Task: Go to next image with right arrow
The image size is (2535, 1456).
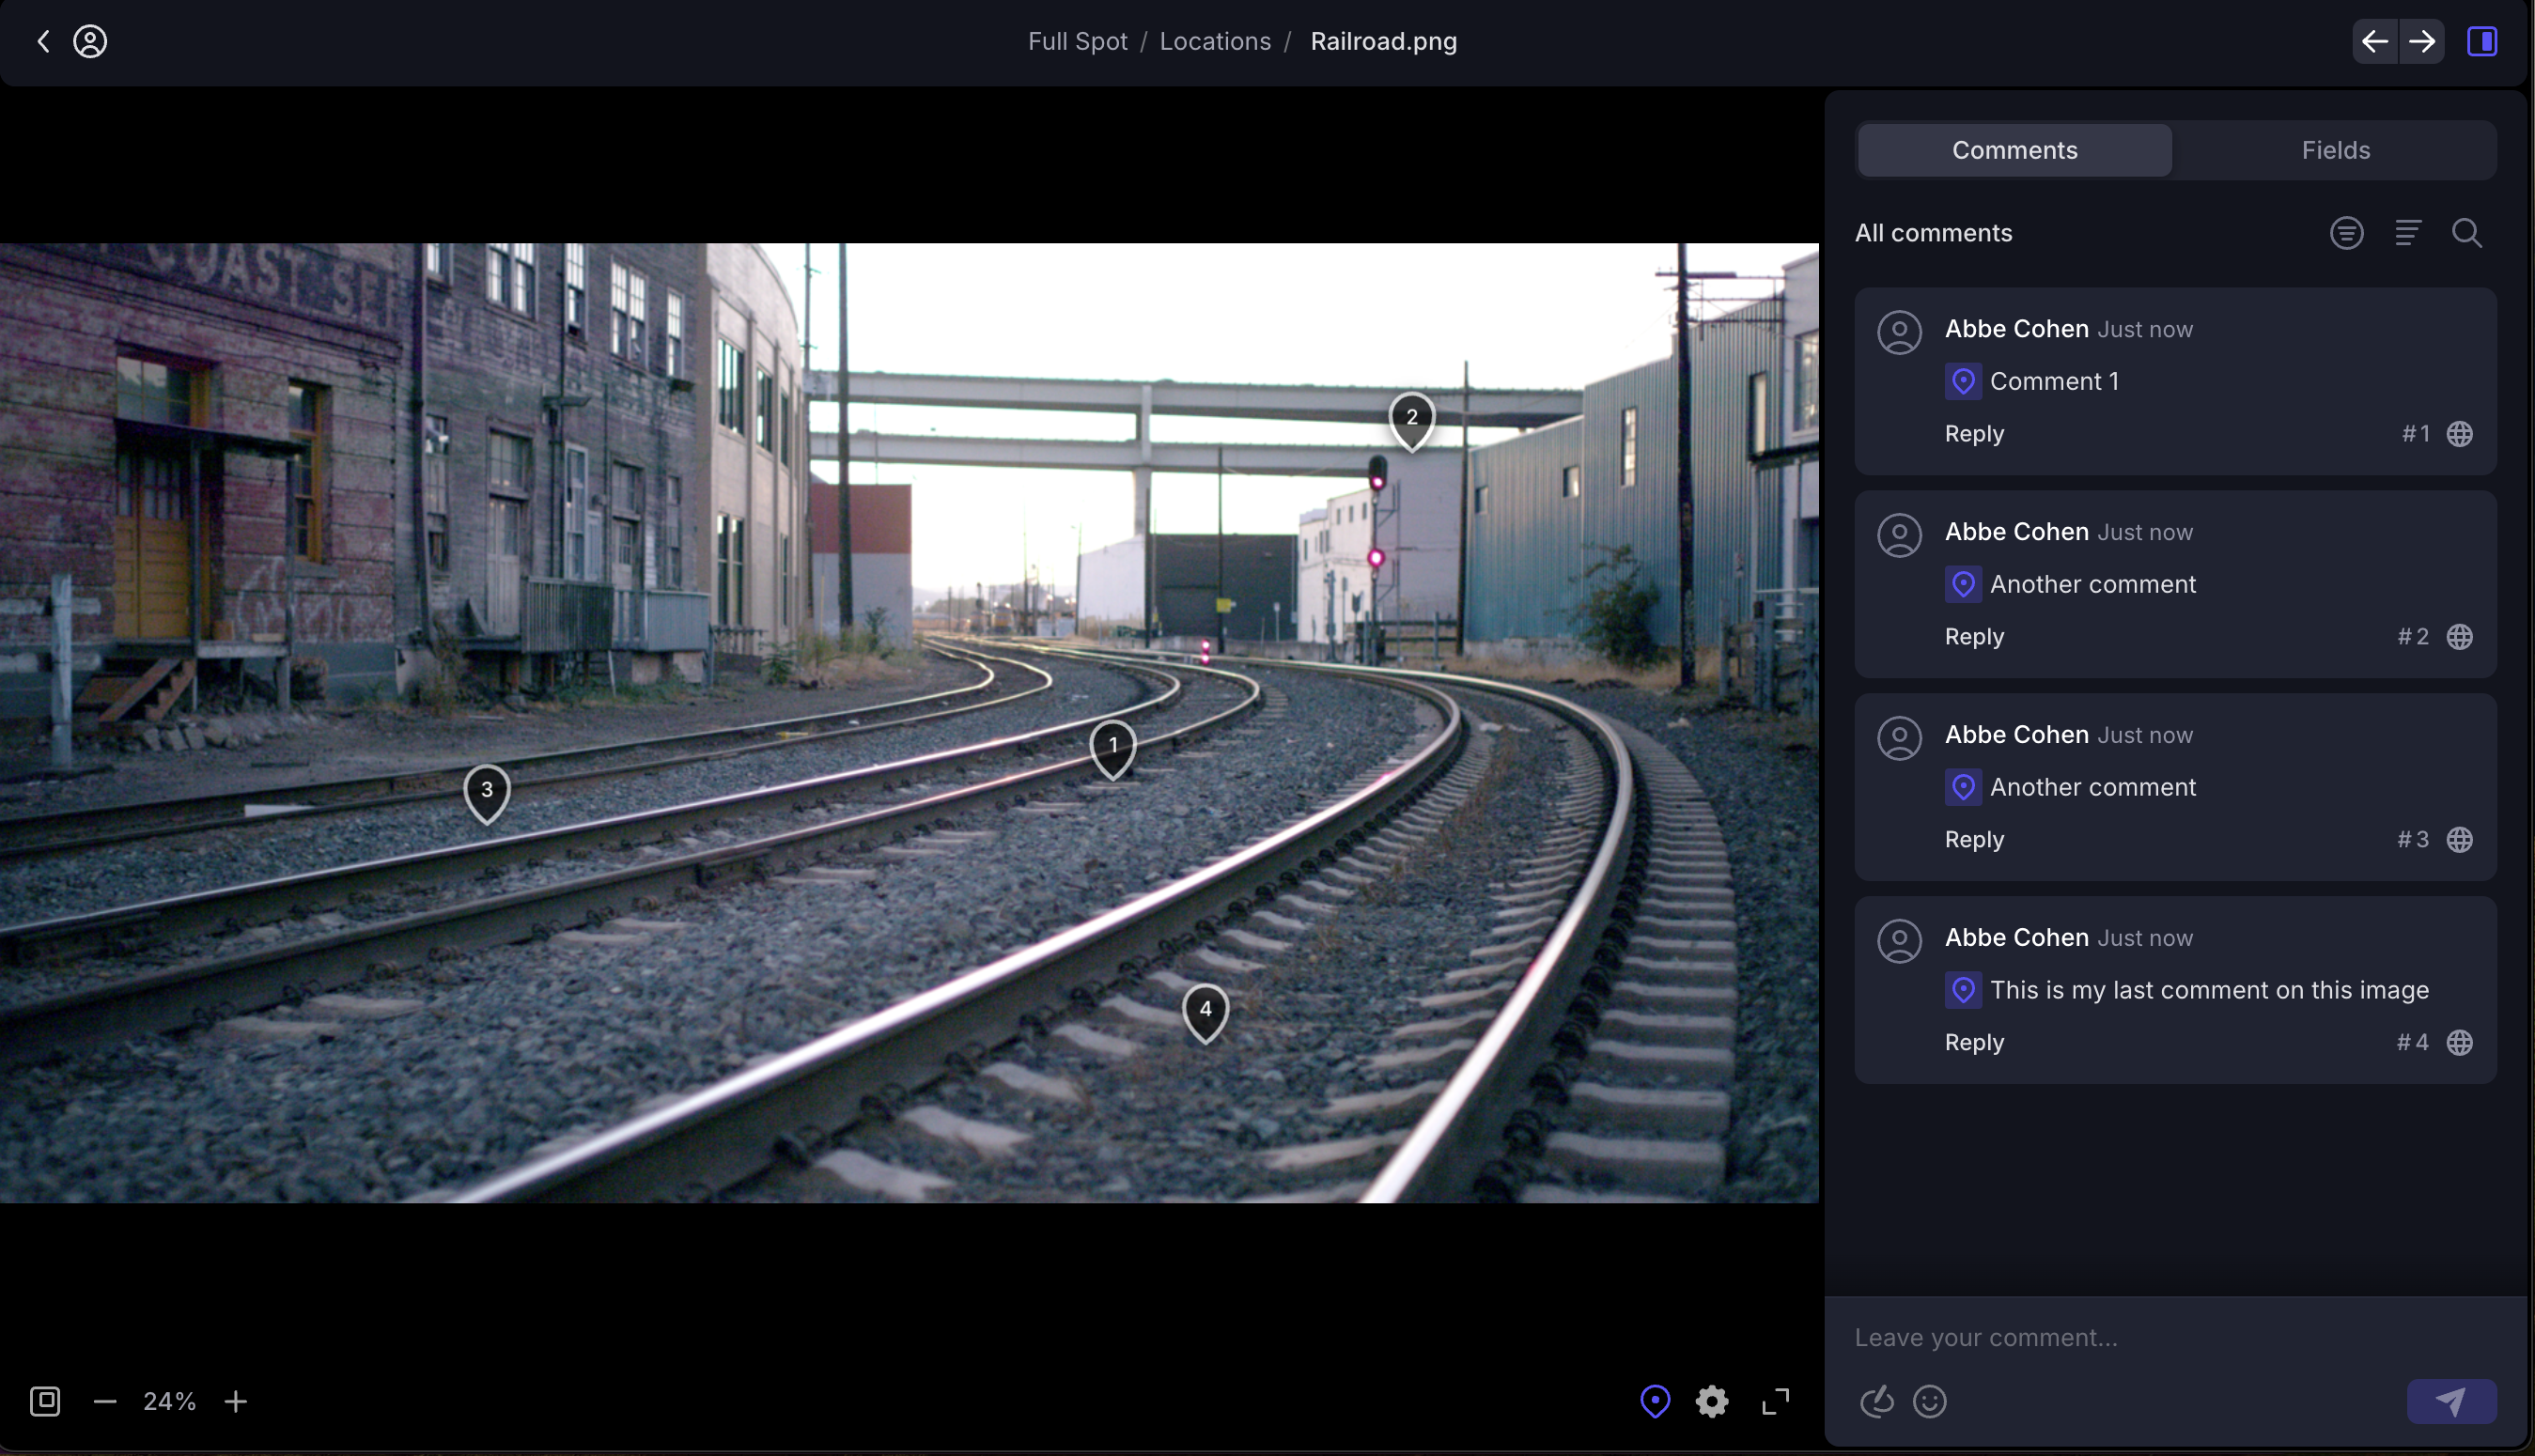Action: pyautogui.click(x=2422, y=41)
